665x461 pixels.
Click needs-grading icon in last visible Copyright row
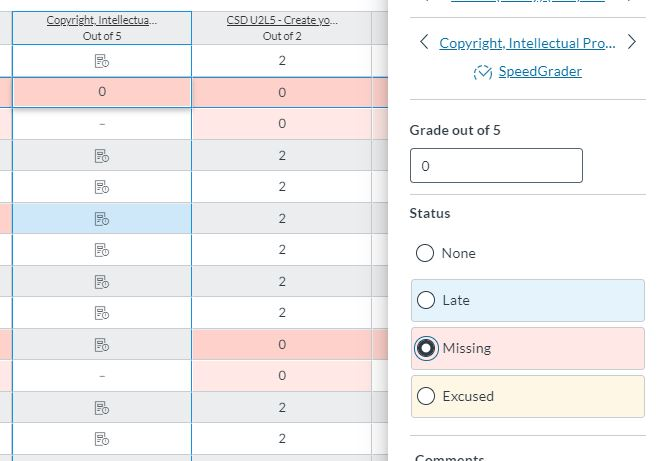101,439
